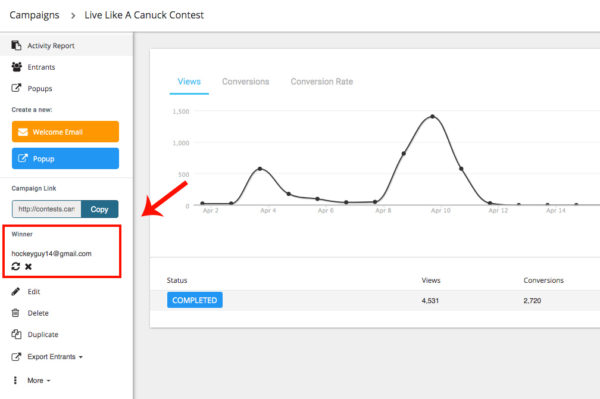Screen dimensions: 600x399
Task: Click Live Like A Canuck Contest breadcrumb
Action: point(144,15)
